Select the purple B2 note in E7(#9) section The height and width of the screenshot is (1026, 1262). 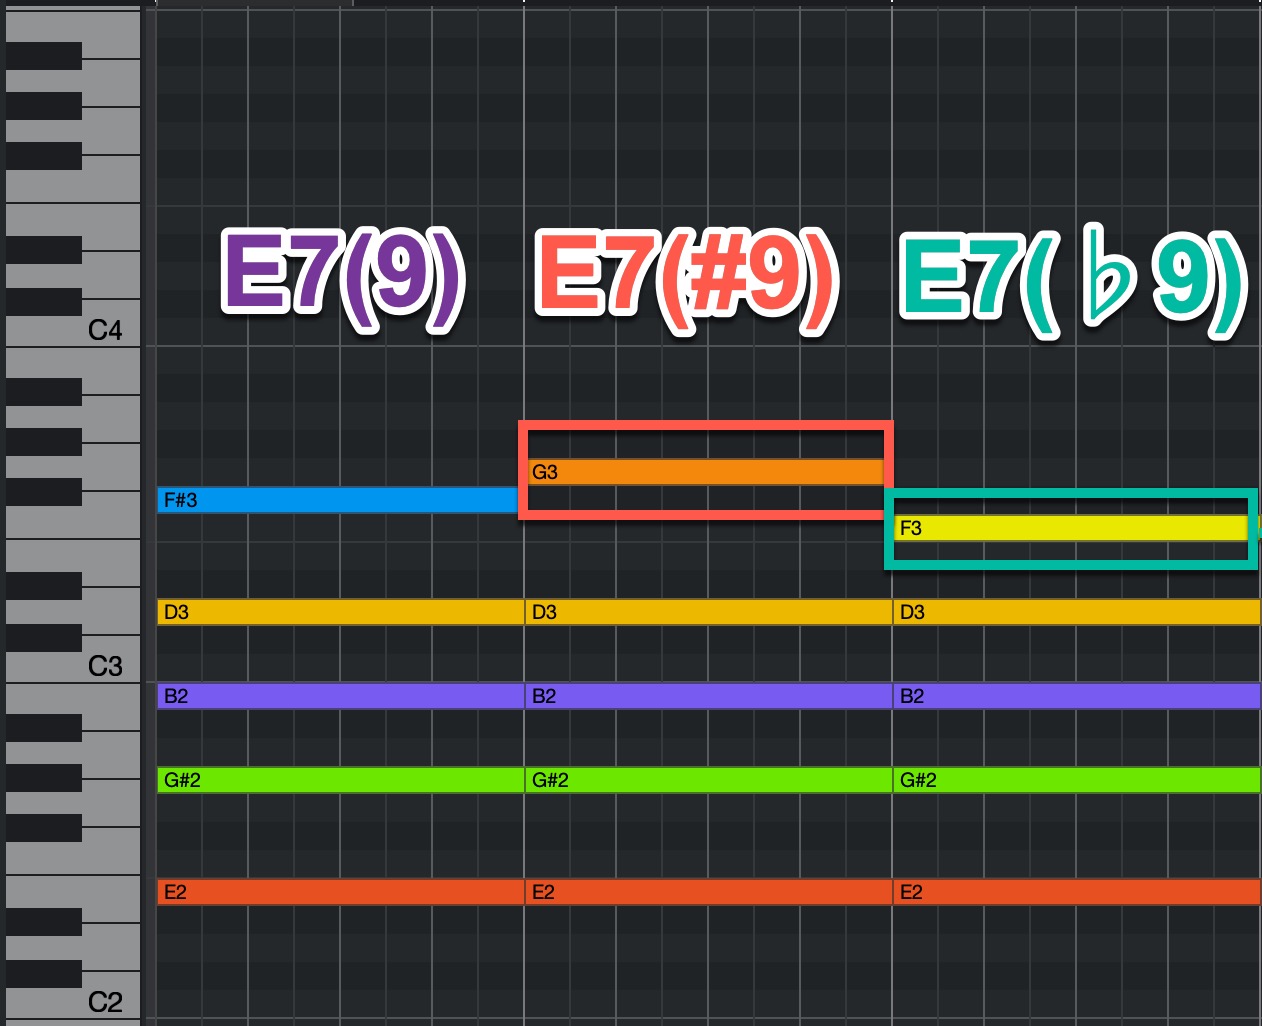(x=708, y=696)
